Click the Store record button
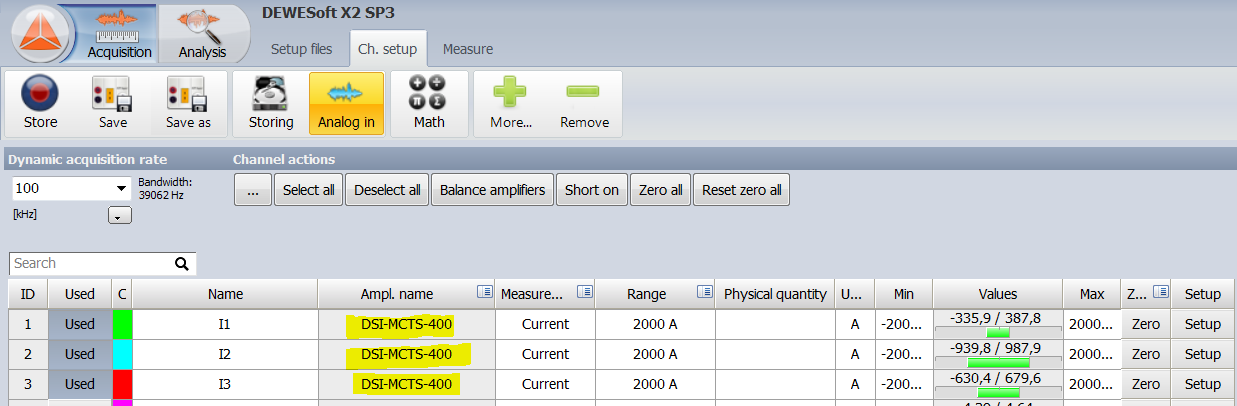Viewport: 1237px width, 406px height. [40, 104]
